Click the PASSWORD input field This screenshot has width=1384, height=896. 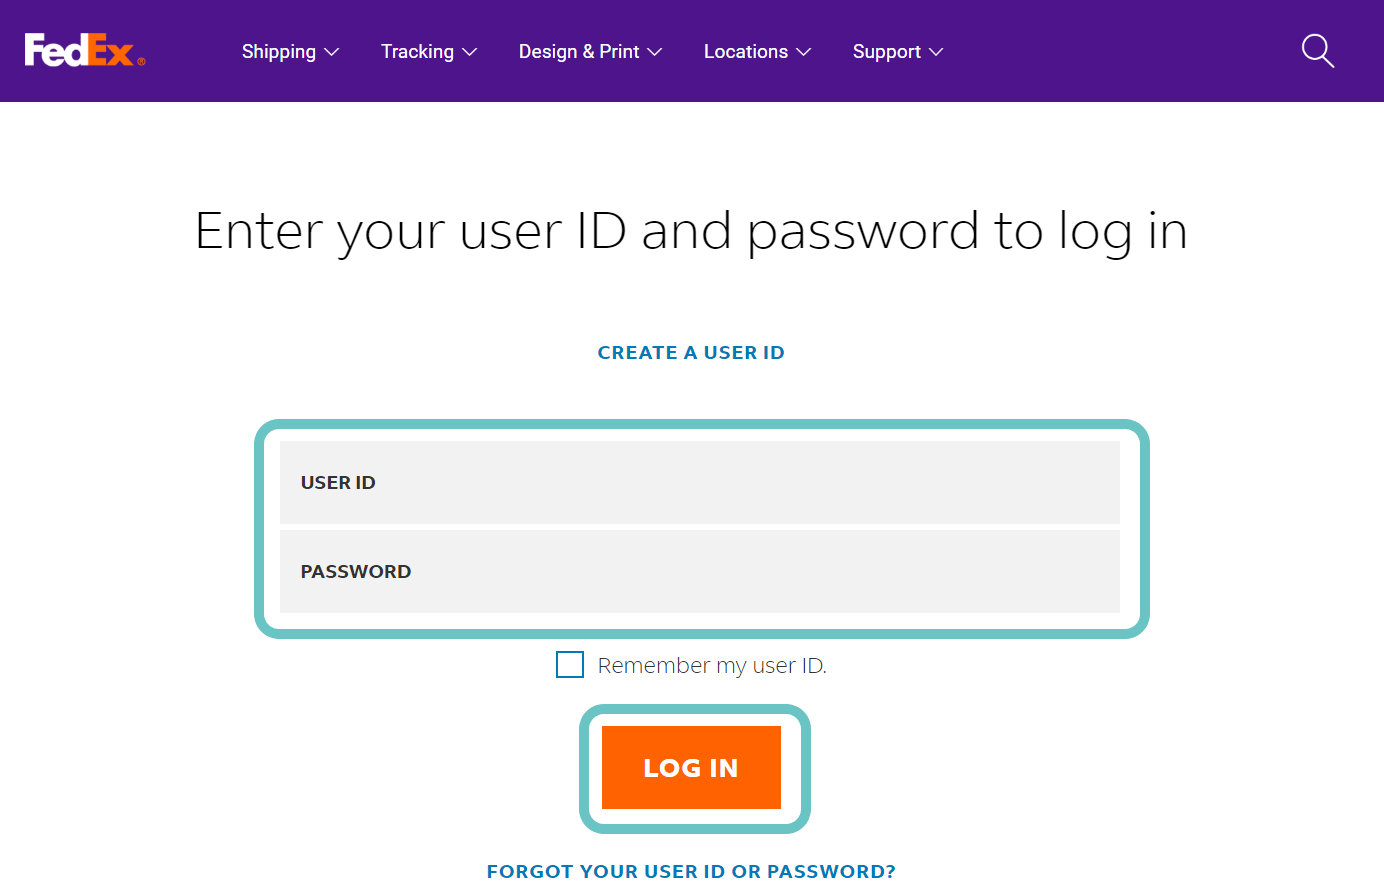click(700, 571)
